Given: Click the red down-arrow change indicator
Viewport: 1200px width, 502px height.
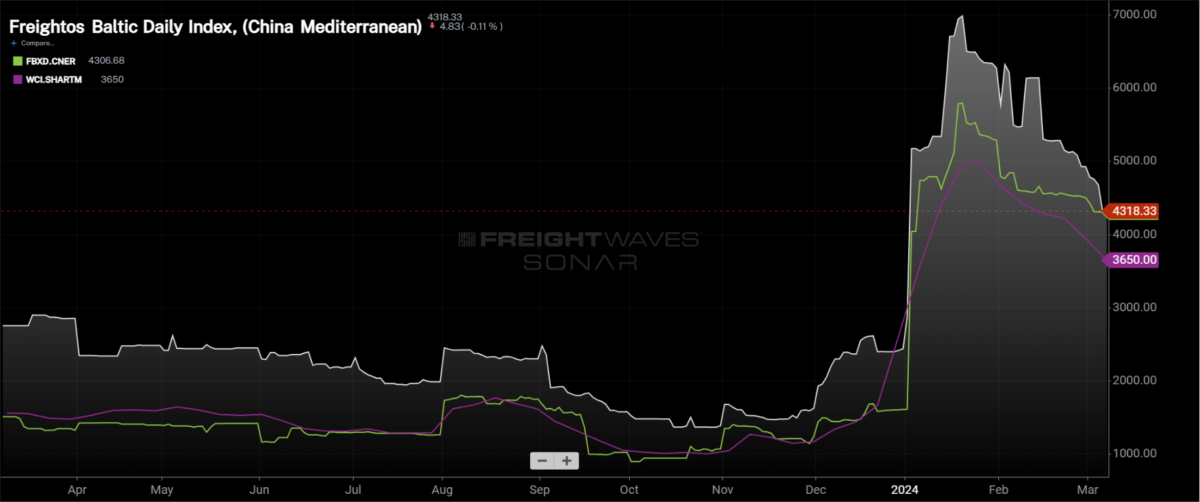Looking at the screenshot, I should tap(431, 26).
